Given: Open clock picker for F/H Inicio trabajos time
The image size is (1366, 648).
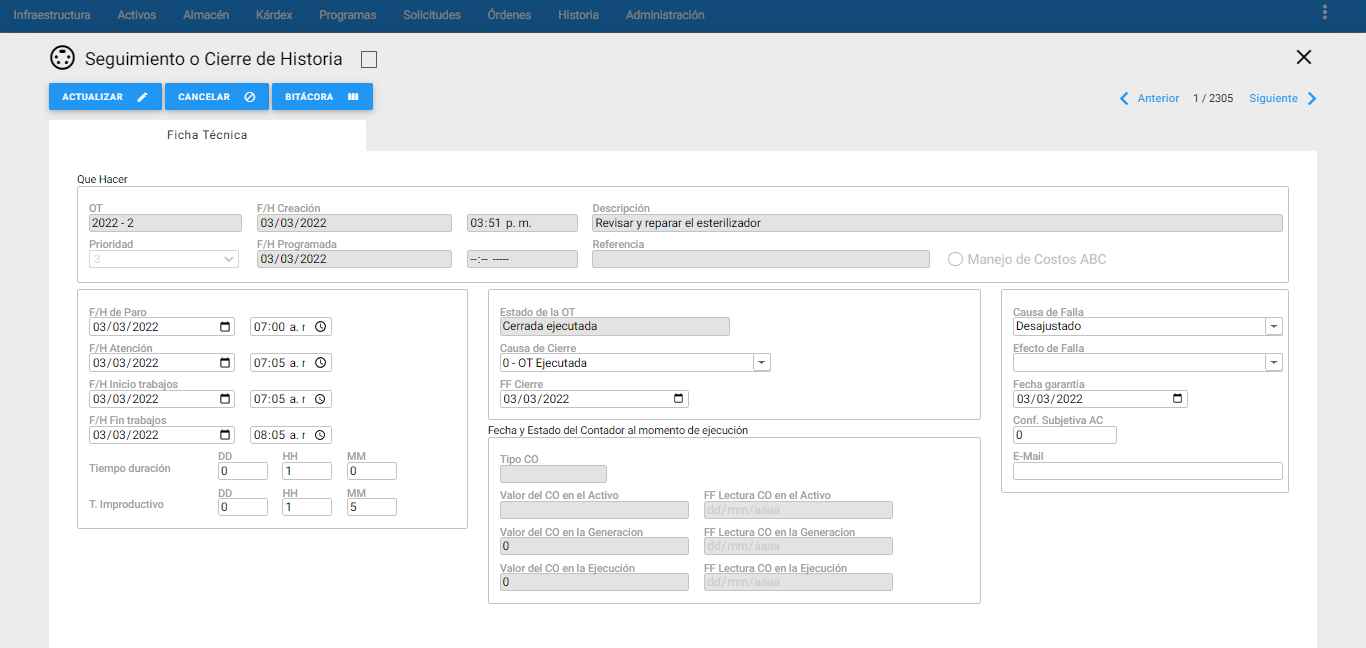Looking at the screenshot, I should [x=320, y=399].
